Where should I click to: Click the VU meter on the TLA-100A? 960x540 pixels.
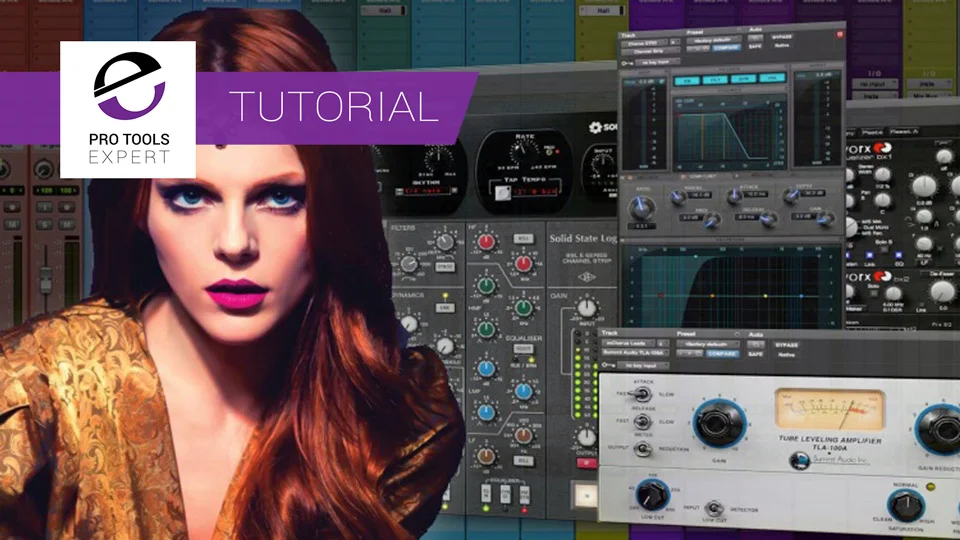click(830, 409)
